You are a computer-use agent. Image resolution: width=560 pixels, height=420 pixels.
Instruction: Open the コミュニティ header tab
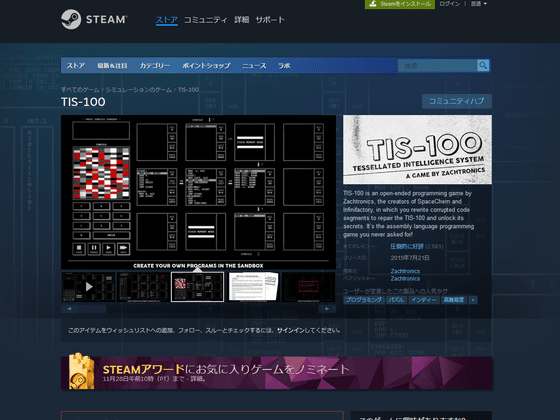(x=205, y=20)
